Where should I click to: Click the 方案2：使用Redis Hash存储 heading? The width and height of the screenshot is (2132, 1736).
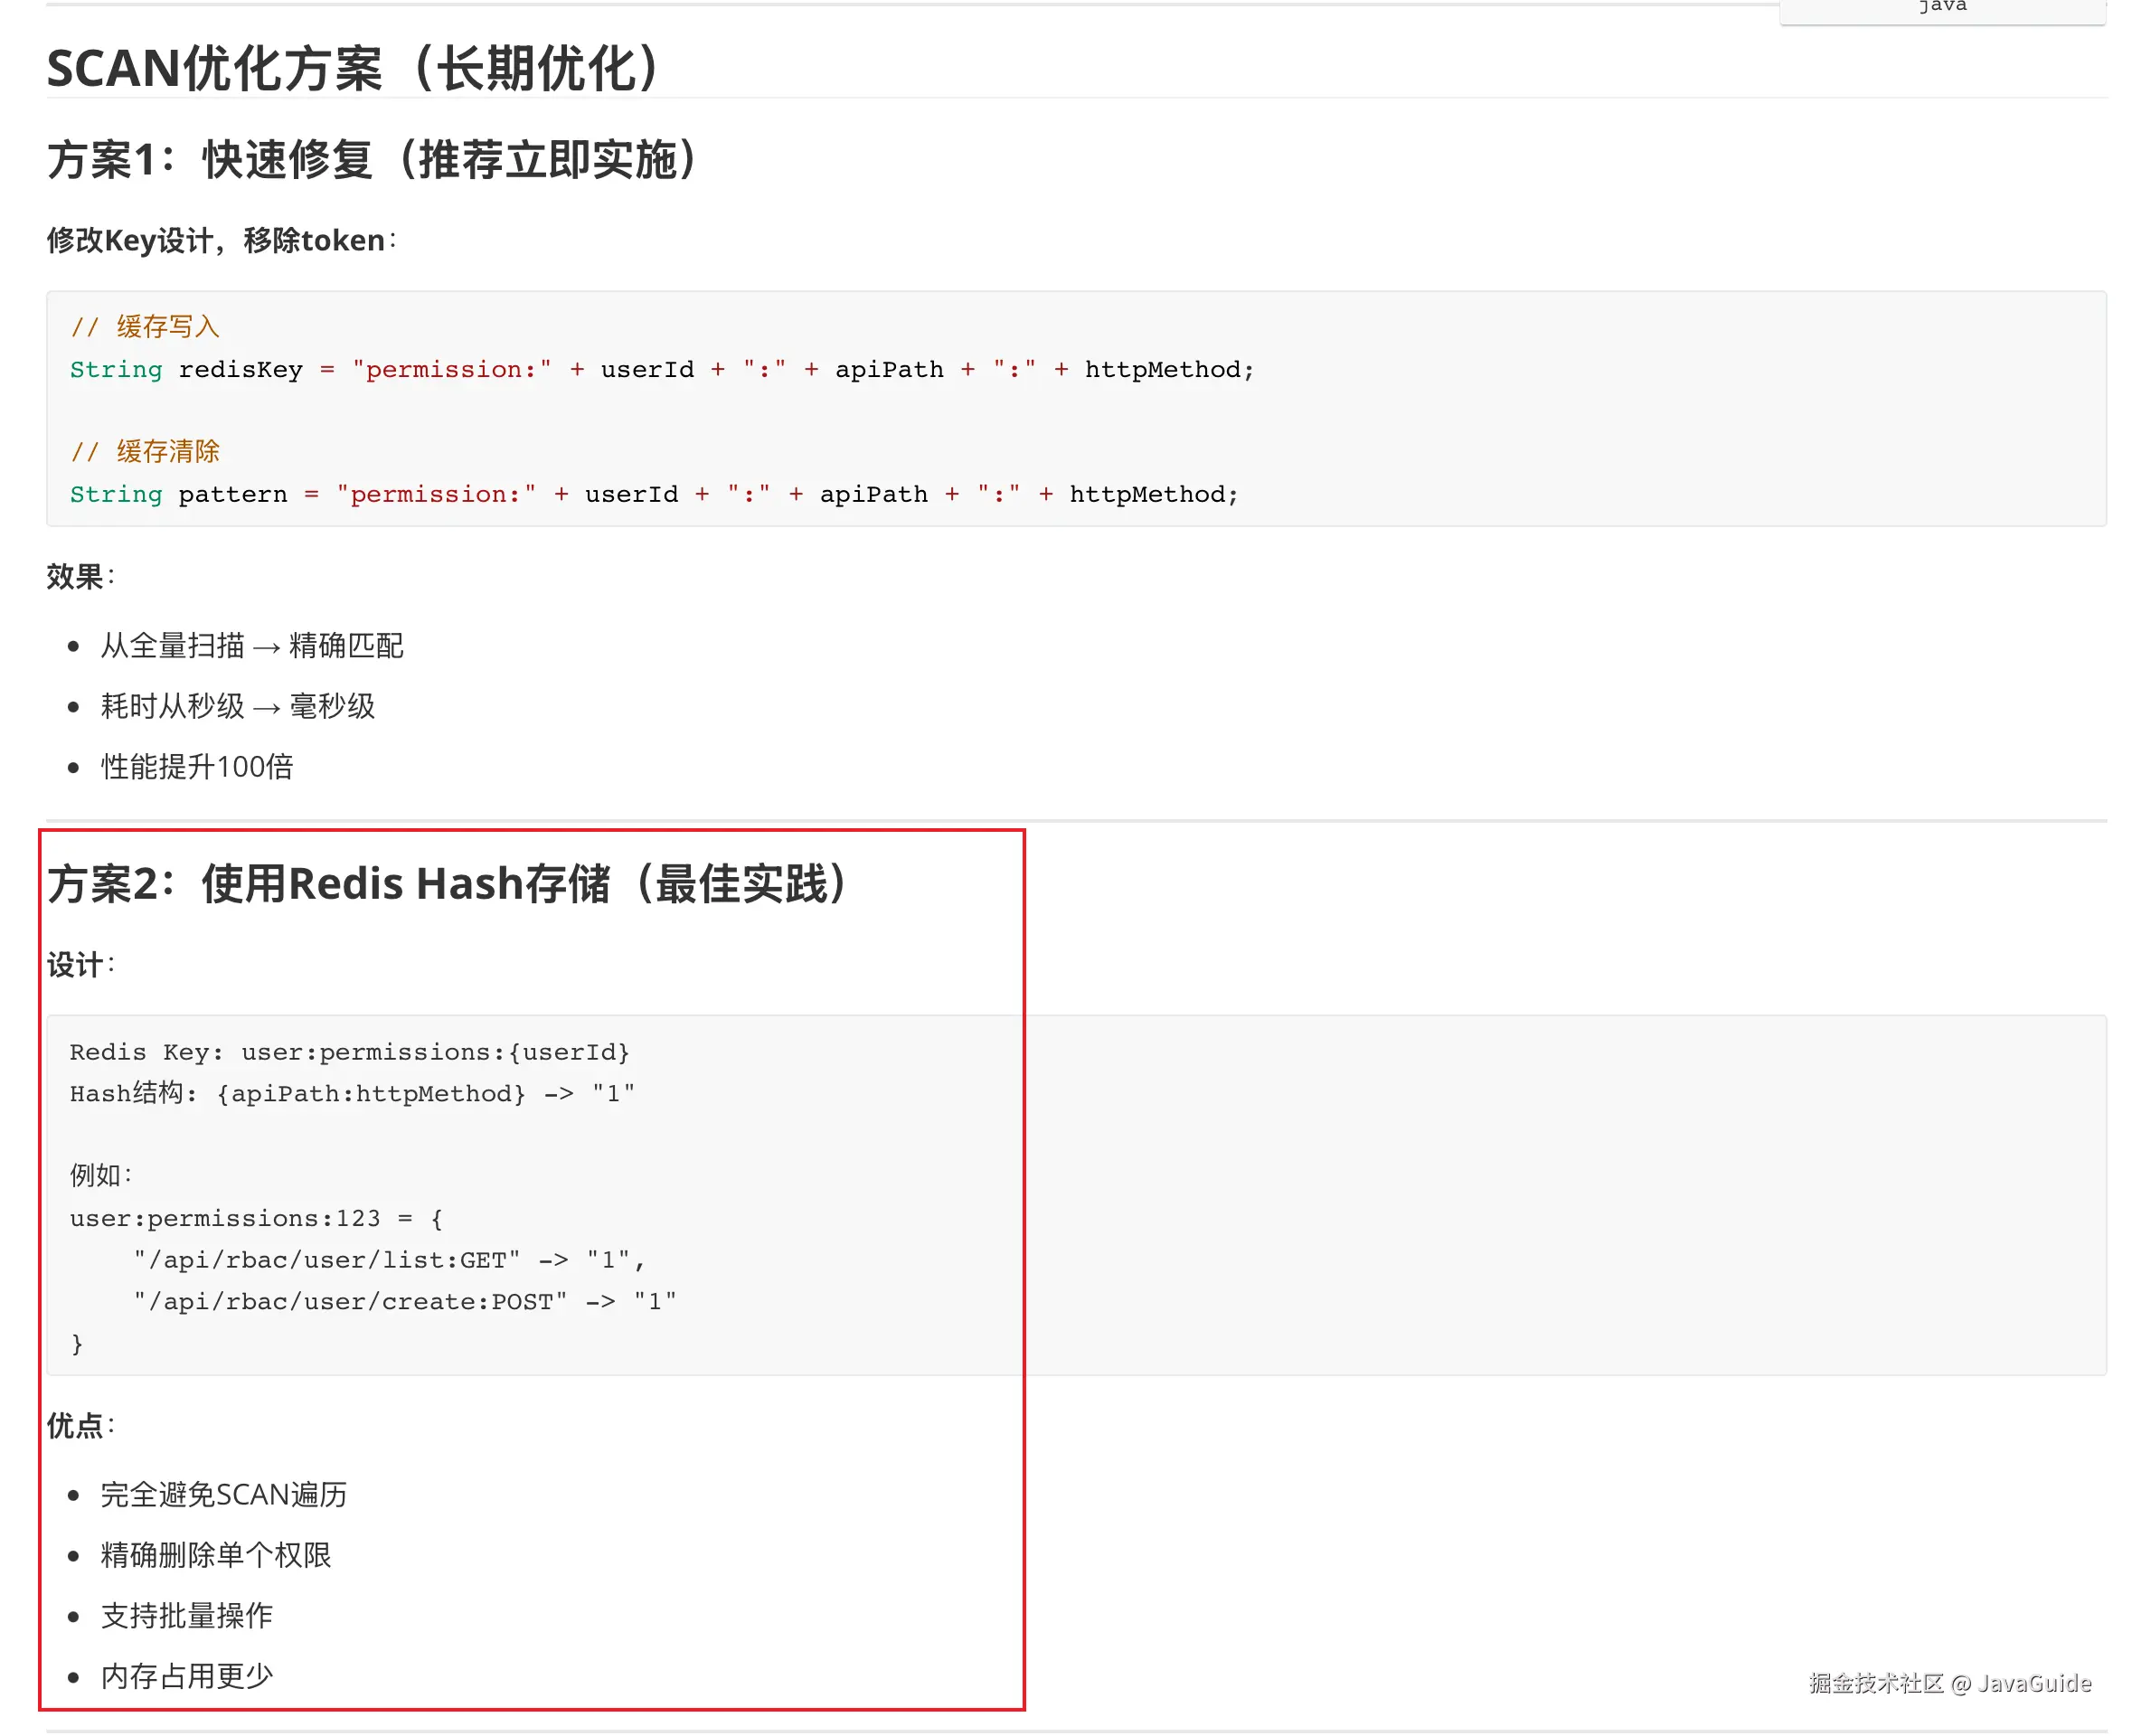point(446,882)
